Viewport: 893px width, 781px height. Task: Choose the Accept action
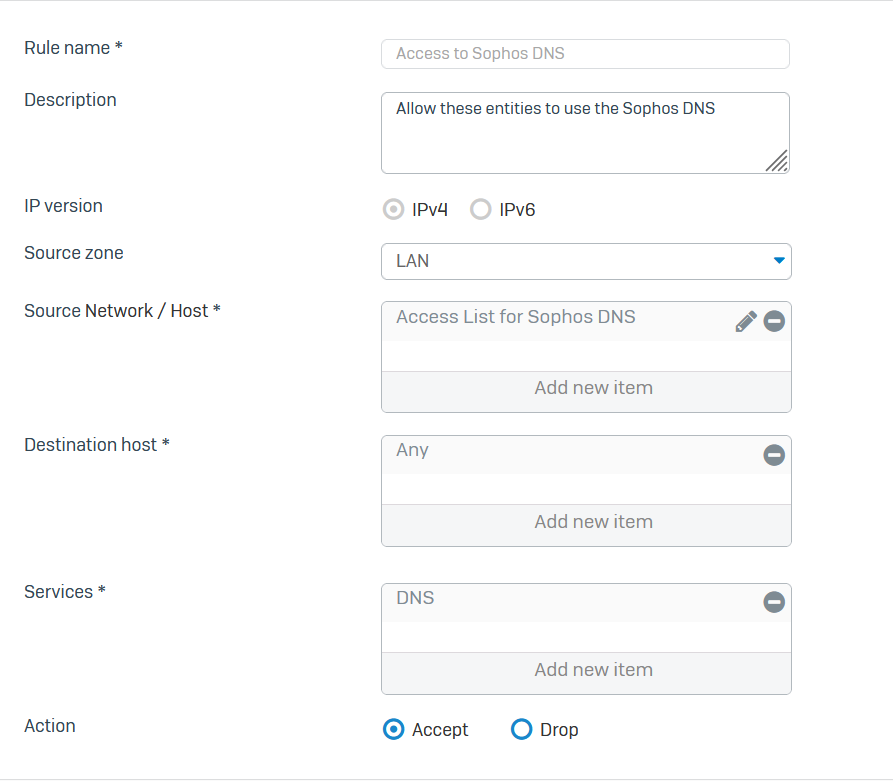394,729
